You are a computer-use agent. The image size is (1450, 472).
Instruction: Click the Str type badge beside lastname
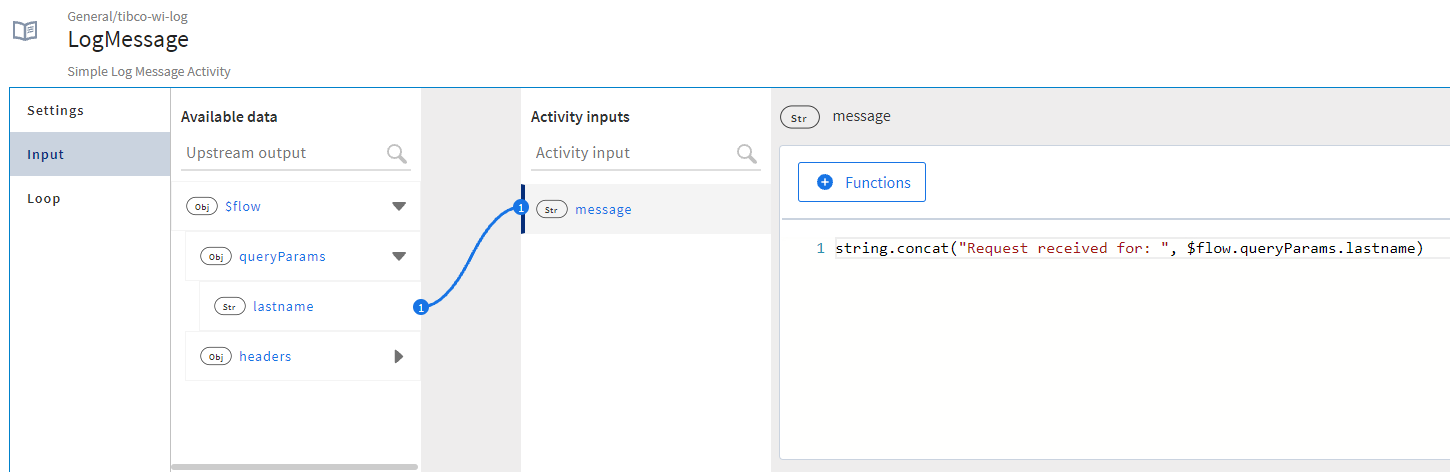[x=230, y=307]
